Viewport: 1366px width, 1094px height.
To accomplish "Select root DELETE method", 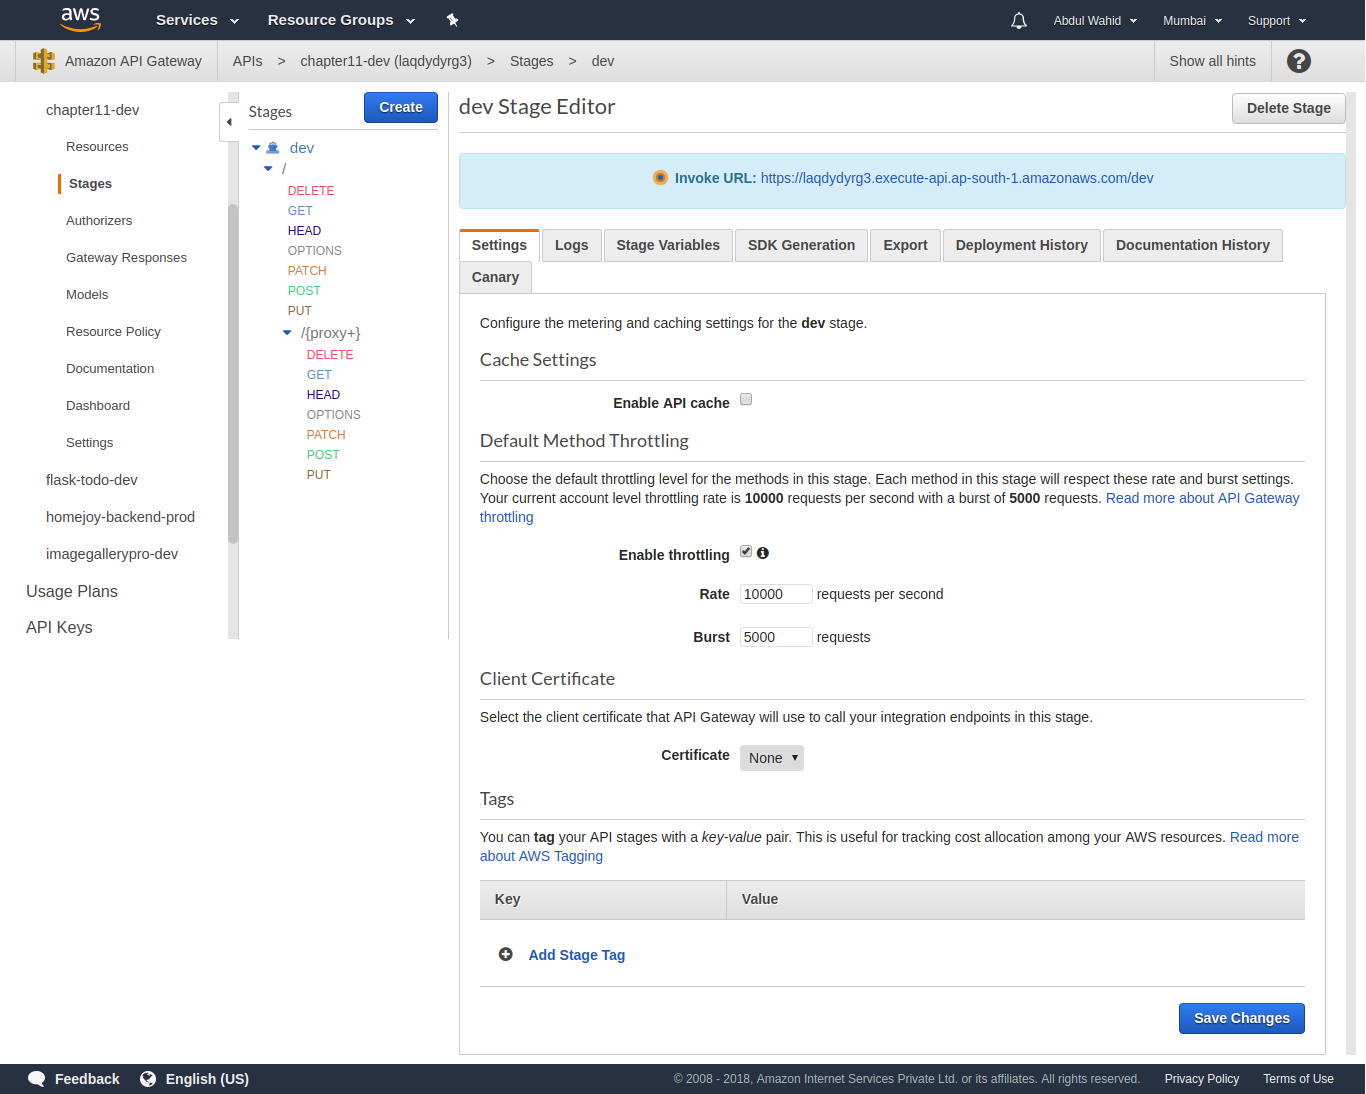I will point(311,191).
